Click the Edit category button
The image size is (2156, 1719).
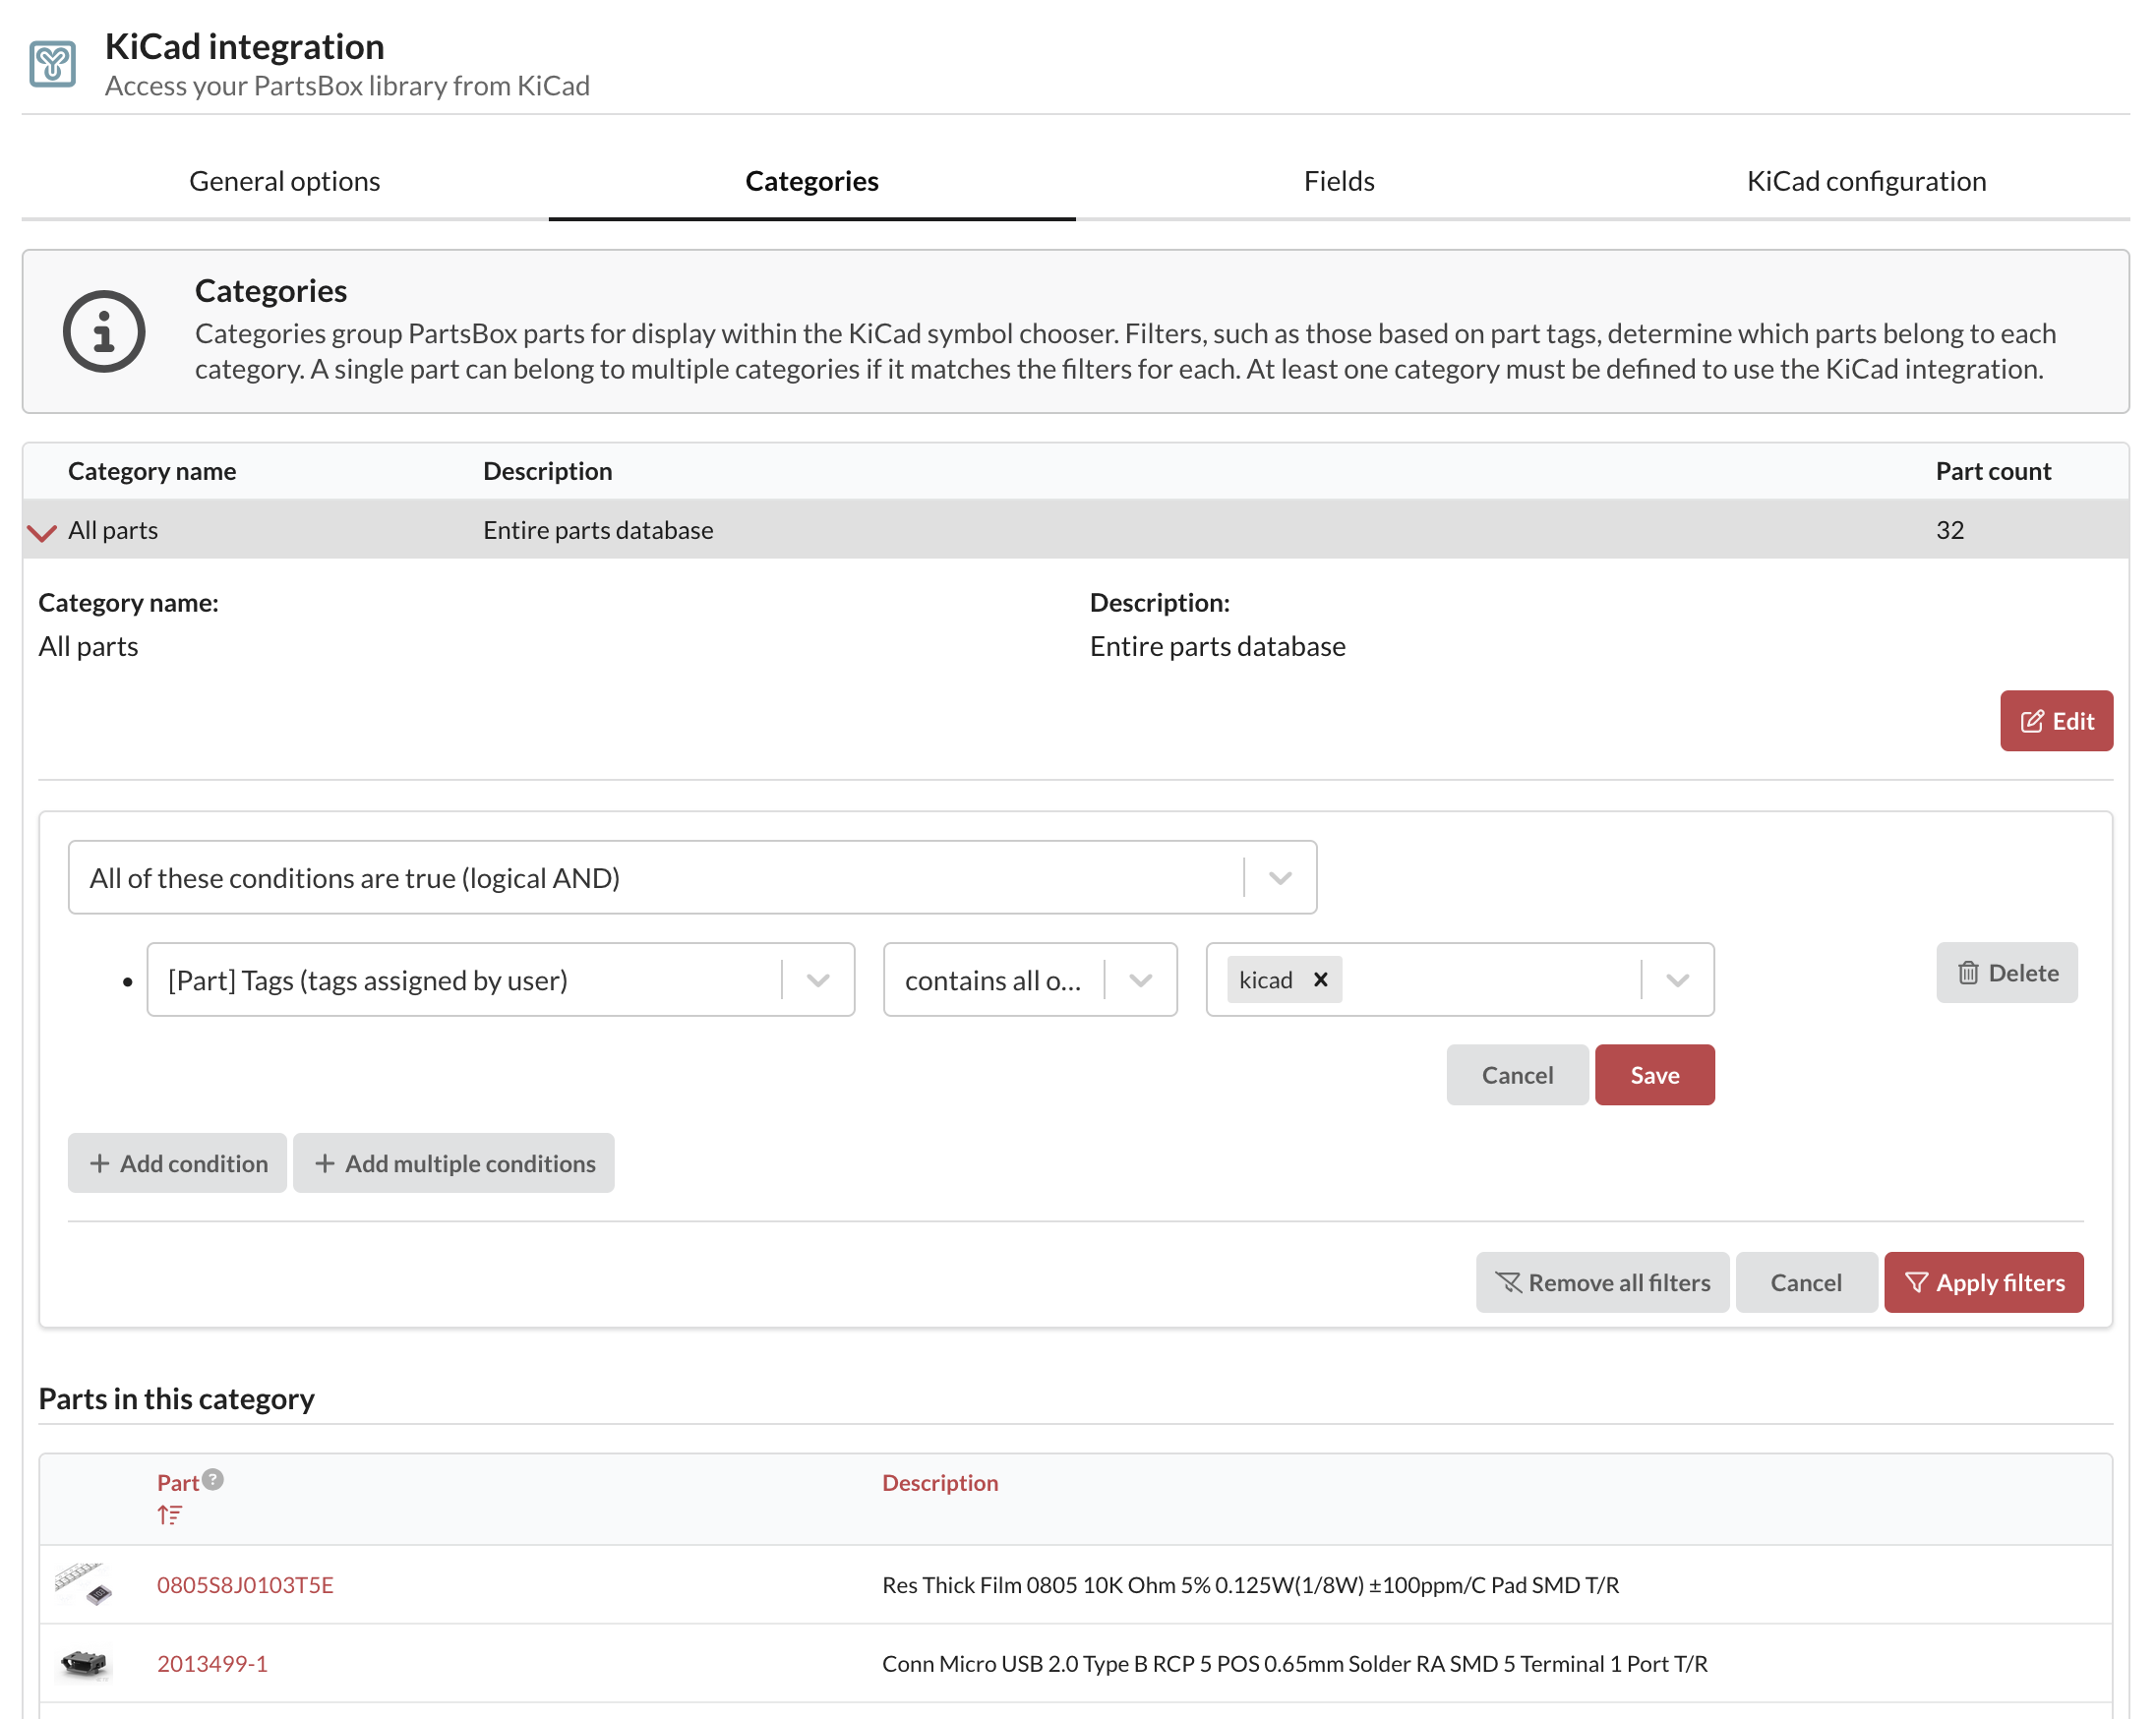pyautogui.click(x=2056, y=721)
